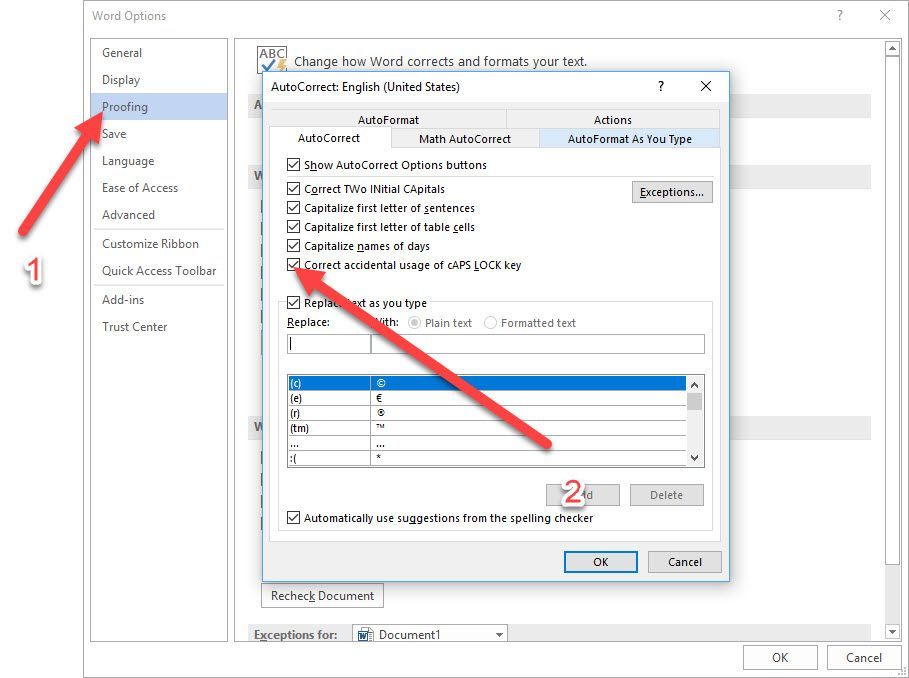Click into the Replace input field
Viewport: 909px width, 678px height.
(x=329, y=344)
